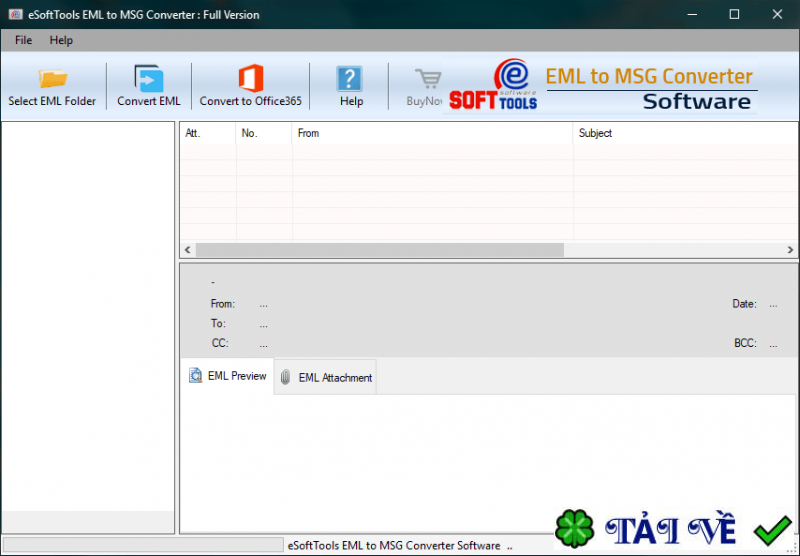Click the Select EML Folder icon

click(x=52, y=79)
